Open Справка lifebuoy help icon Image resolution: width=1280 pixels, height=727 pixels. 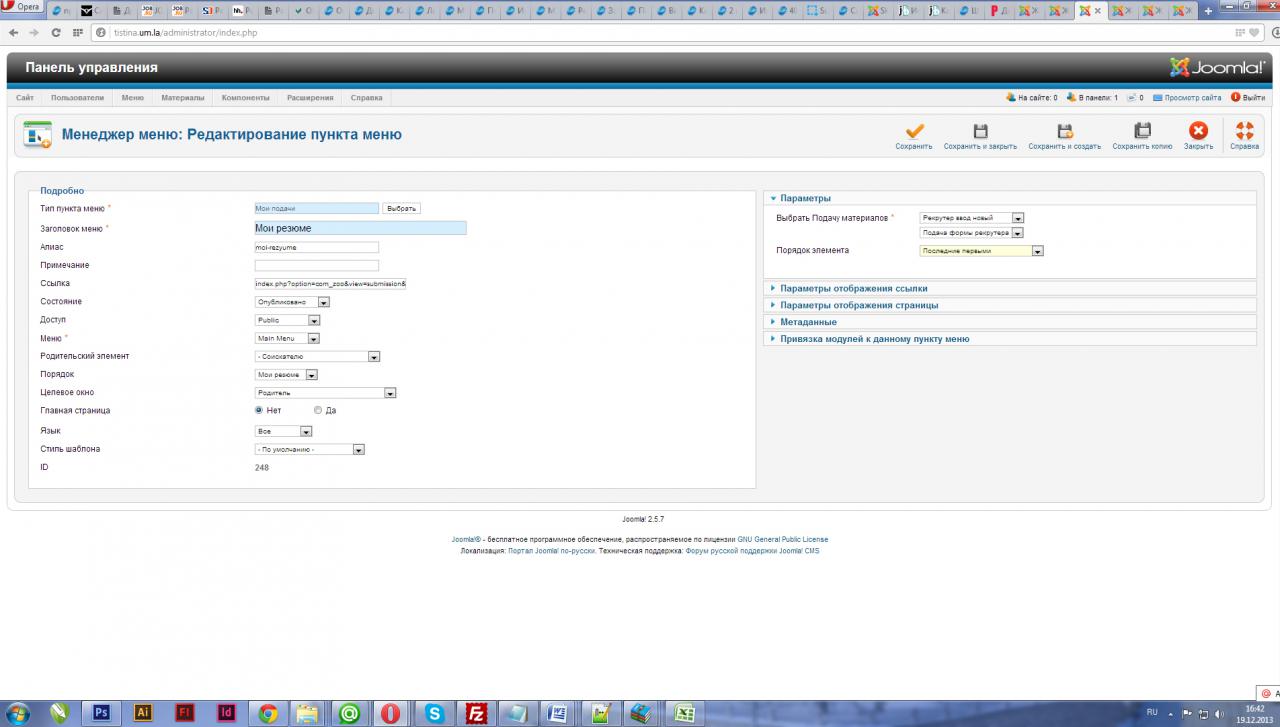click(x=1244, y=131)
